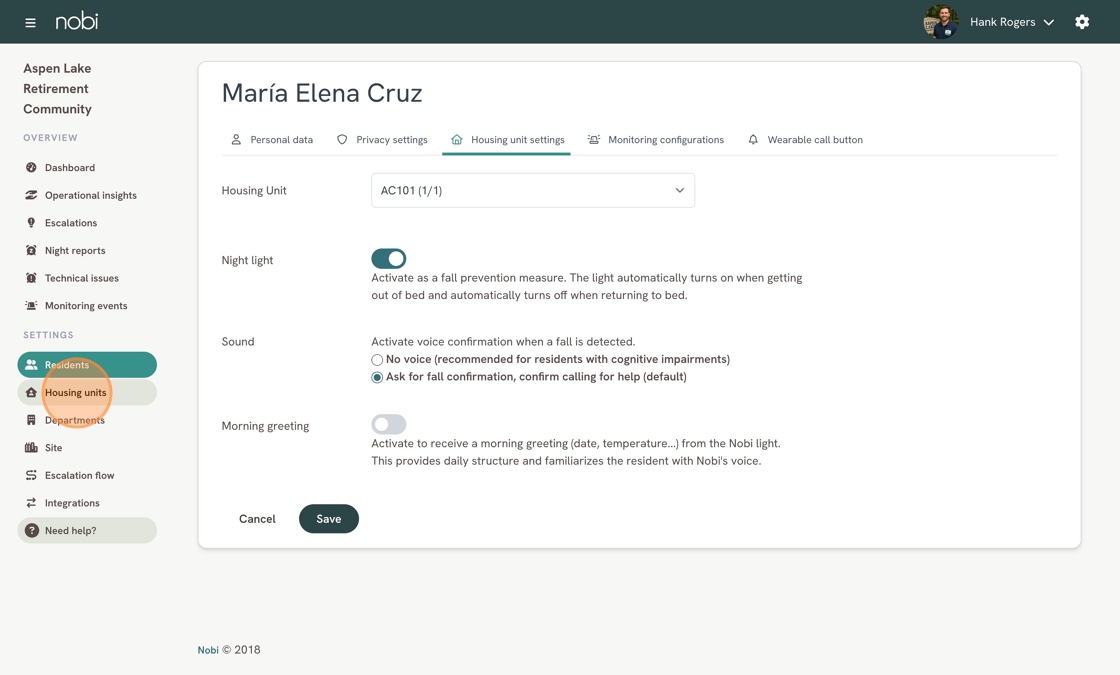Click the Save button
This screenshot has height=675, width=1120.
pos(329,519)
